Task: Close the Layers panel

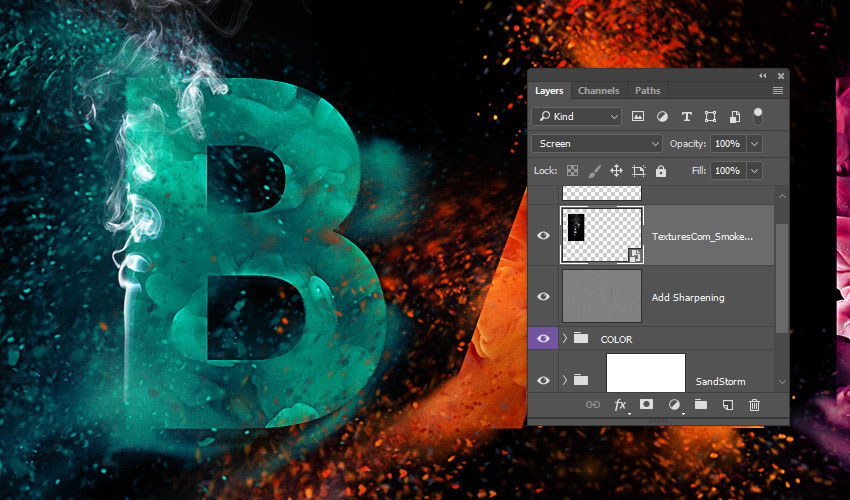Action: 781,76
